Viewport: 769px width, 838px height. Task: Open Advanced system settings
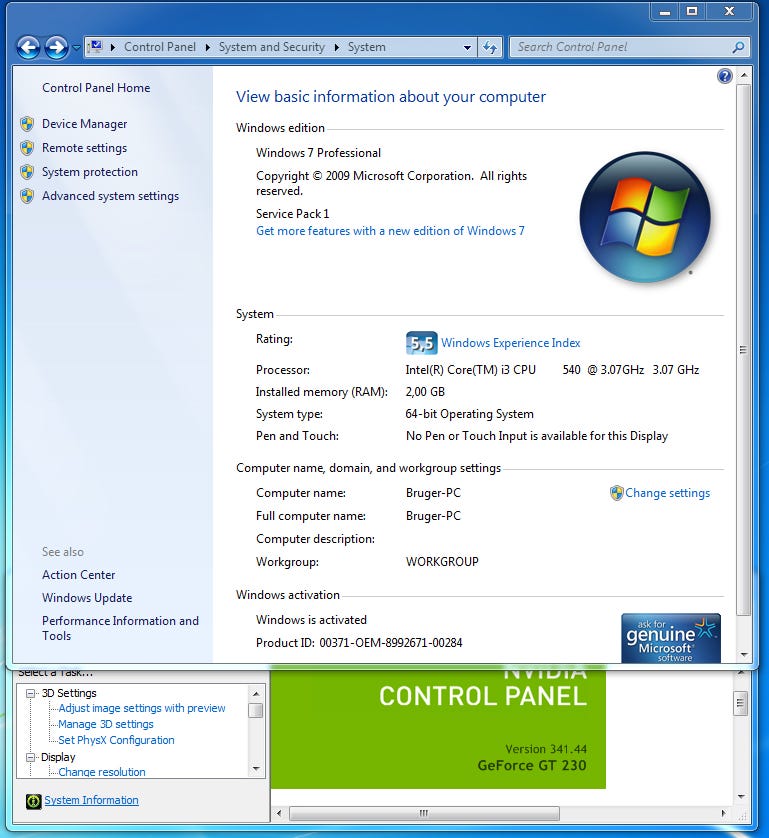coord(111,196)
